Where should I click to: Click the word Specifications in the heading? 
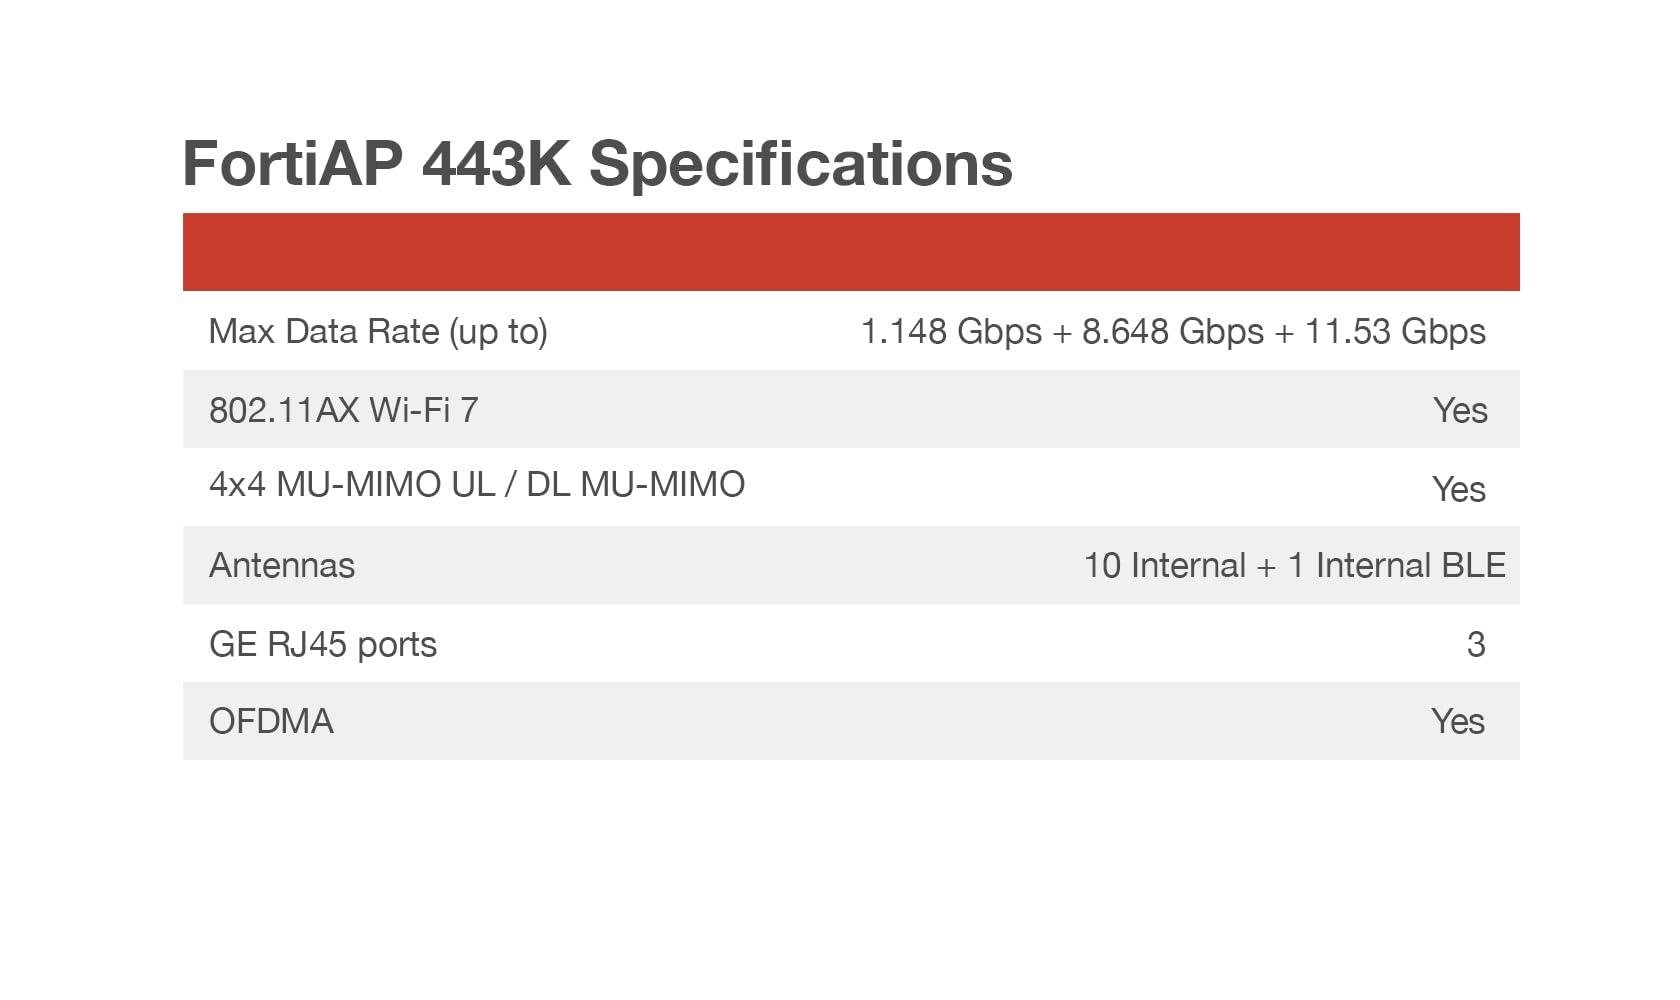pyautogui.click(x=800, y=163)
